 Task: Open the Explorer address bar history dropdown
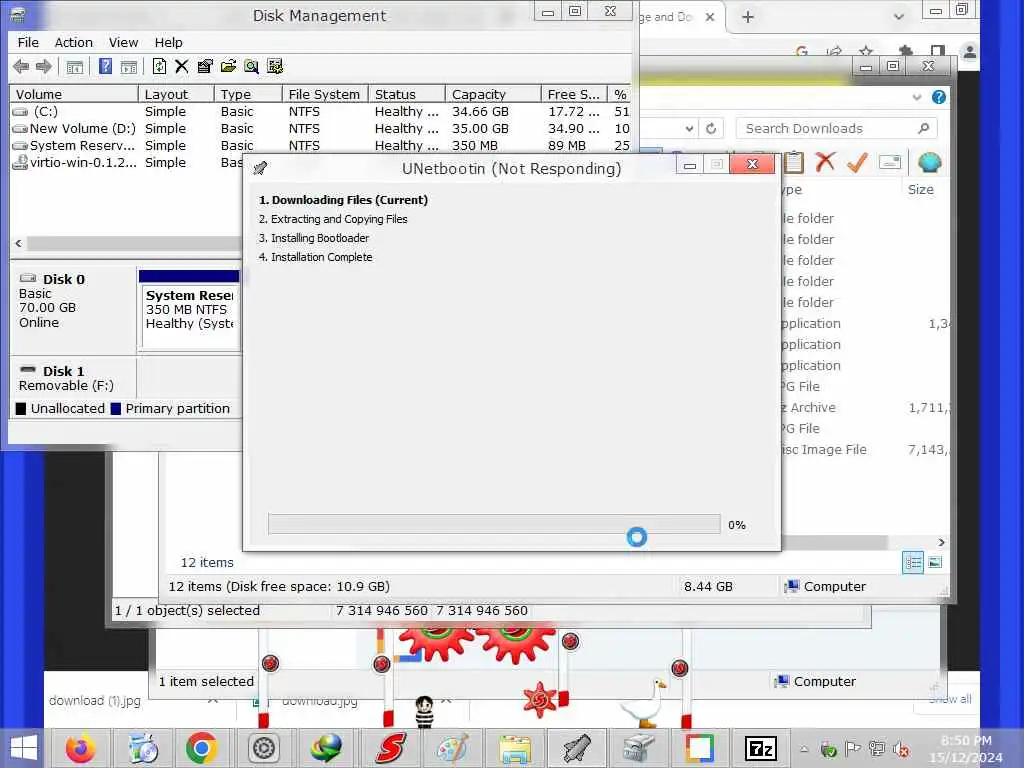pos(690,129)
